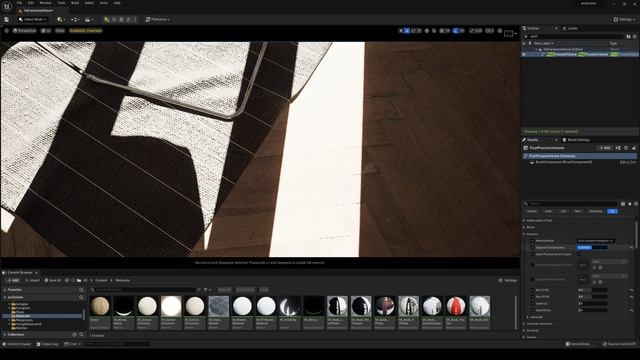Open the Select Mode dropdown
Screen dimensions: 640x360
pos(33,20)
